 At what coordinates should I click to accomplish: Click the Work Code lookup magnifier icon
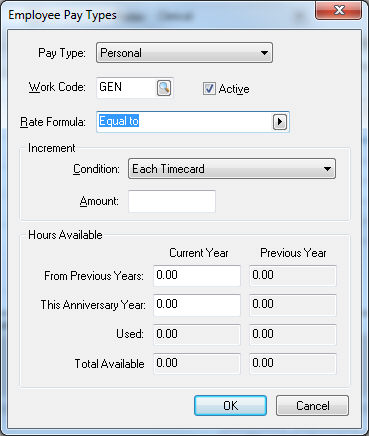click(x=164, y=88)
